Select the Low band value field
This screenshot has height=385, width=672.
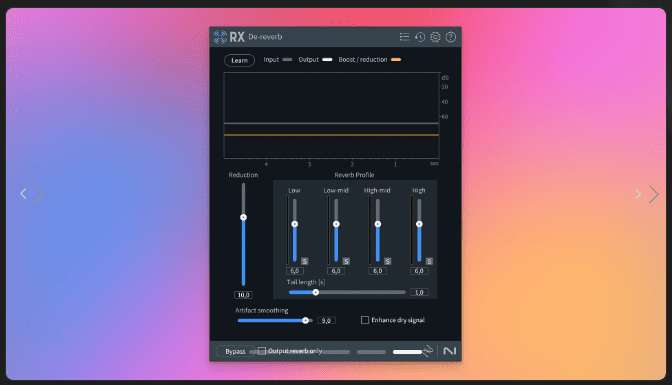tap(294, 271)
